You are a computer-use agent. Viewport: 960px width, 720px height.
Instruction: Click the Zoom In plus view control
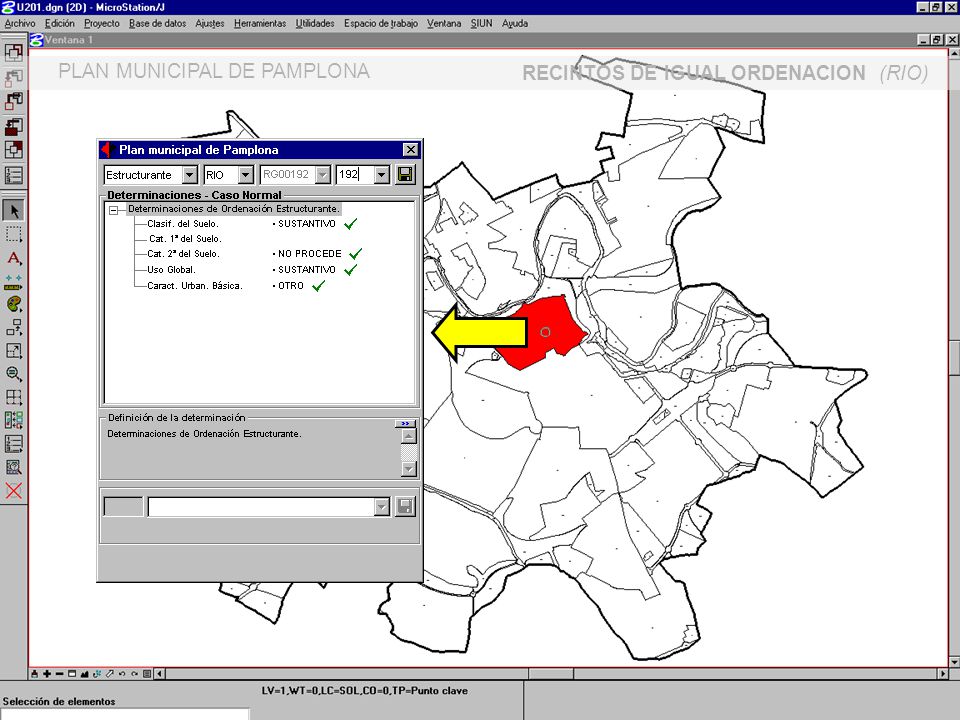pos(47,673)
